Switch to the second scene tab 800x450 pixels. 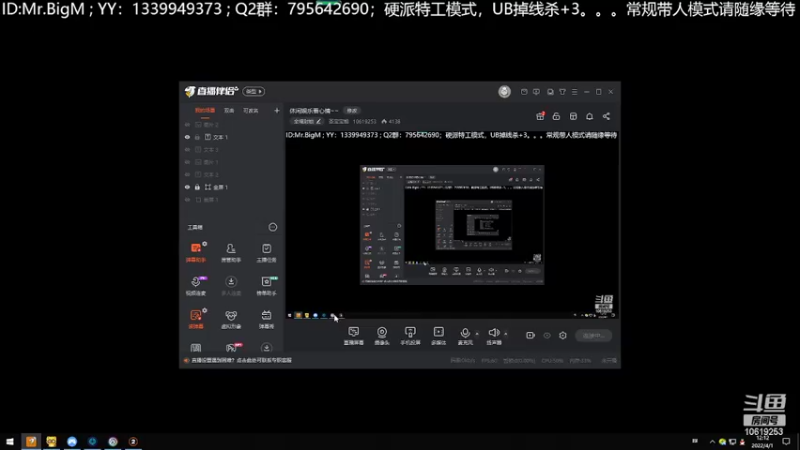click(229, 110)
